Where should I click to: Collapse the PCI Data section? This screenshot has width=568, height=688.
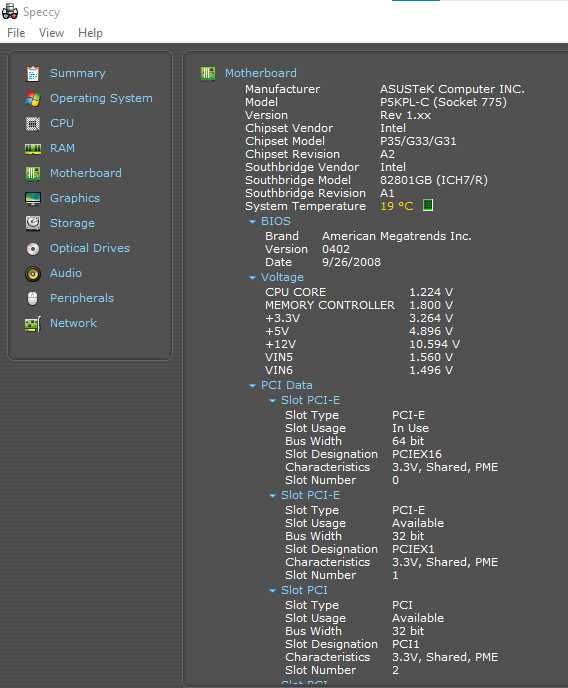click(252, 386)
